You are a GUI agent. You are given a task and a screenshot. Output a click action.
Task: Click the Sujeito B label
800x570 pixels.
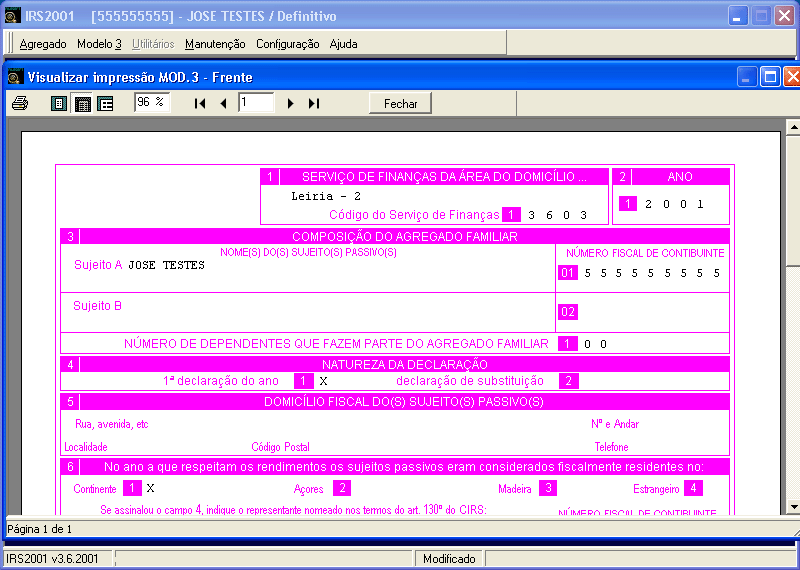(97, 306)
